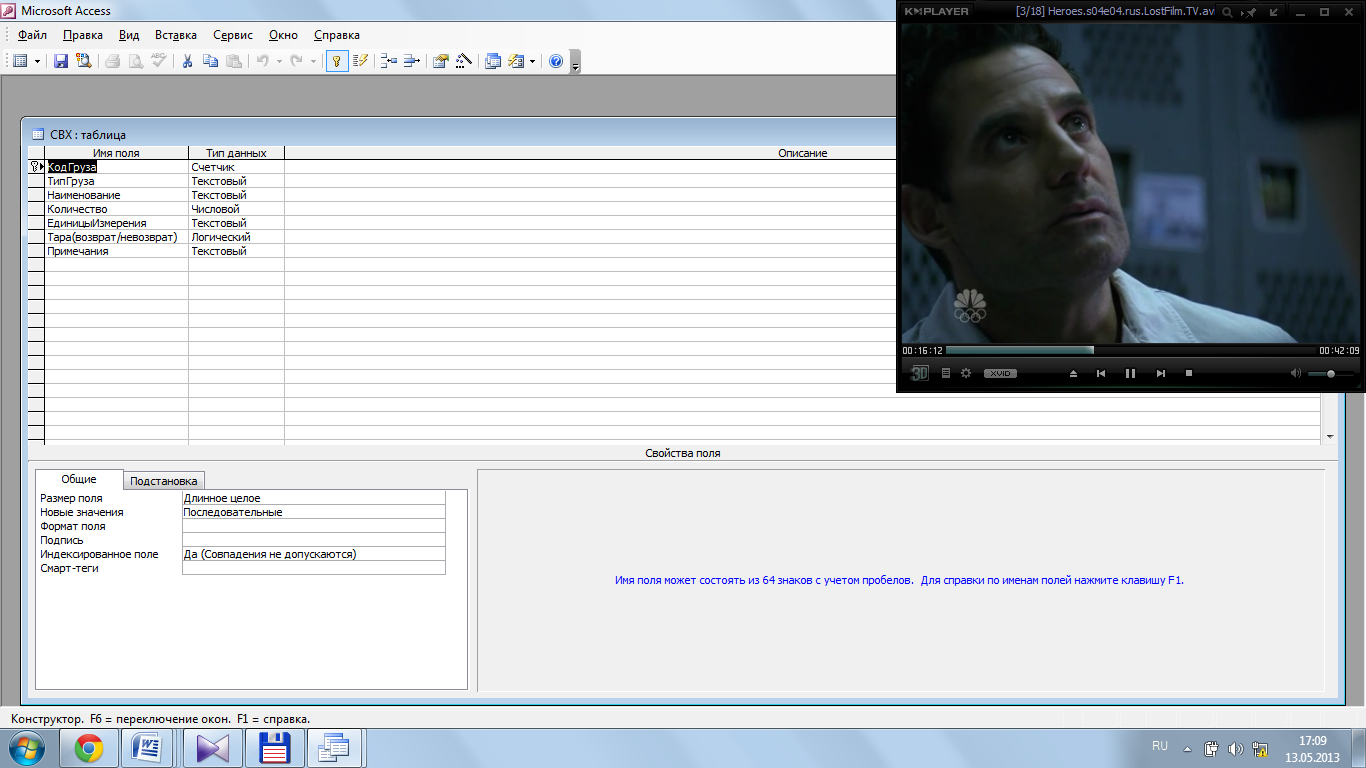The image size is (1366, 768).
Task: Open the Окно menu
Action: [x=283, y=35]
